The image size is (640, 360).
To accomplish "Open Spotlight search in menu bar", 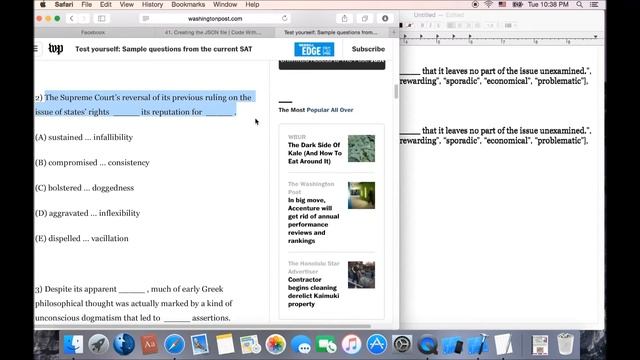I will (579, 4).
